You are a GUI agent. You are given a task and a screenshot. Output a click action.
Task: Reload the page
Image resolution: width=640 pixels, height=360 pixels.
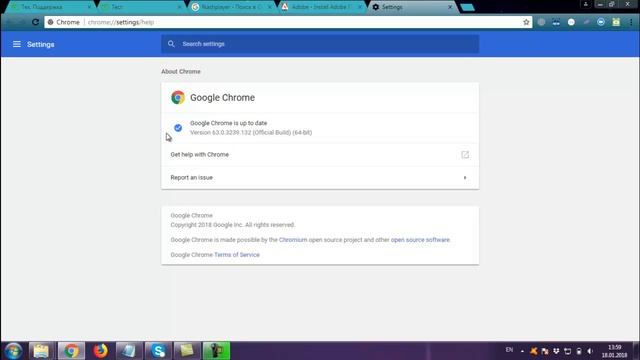36,22
